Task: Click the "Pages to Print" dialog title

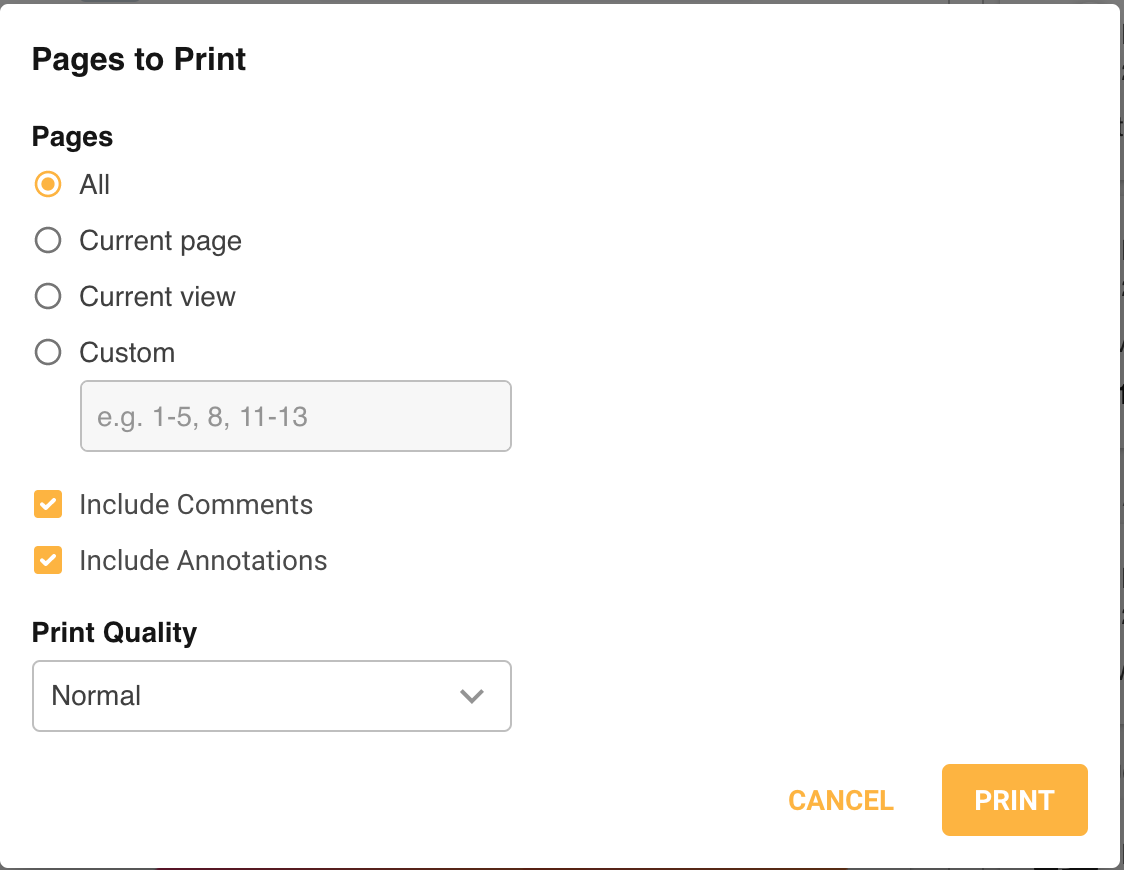Action: [139, 60]
